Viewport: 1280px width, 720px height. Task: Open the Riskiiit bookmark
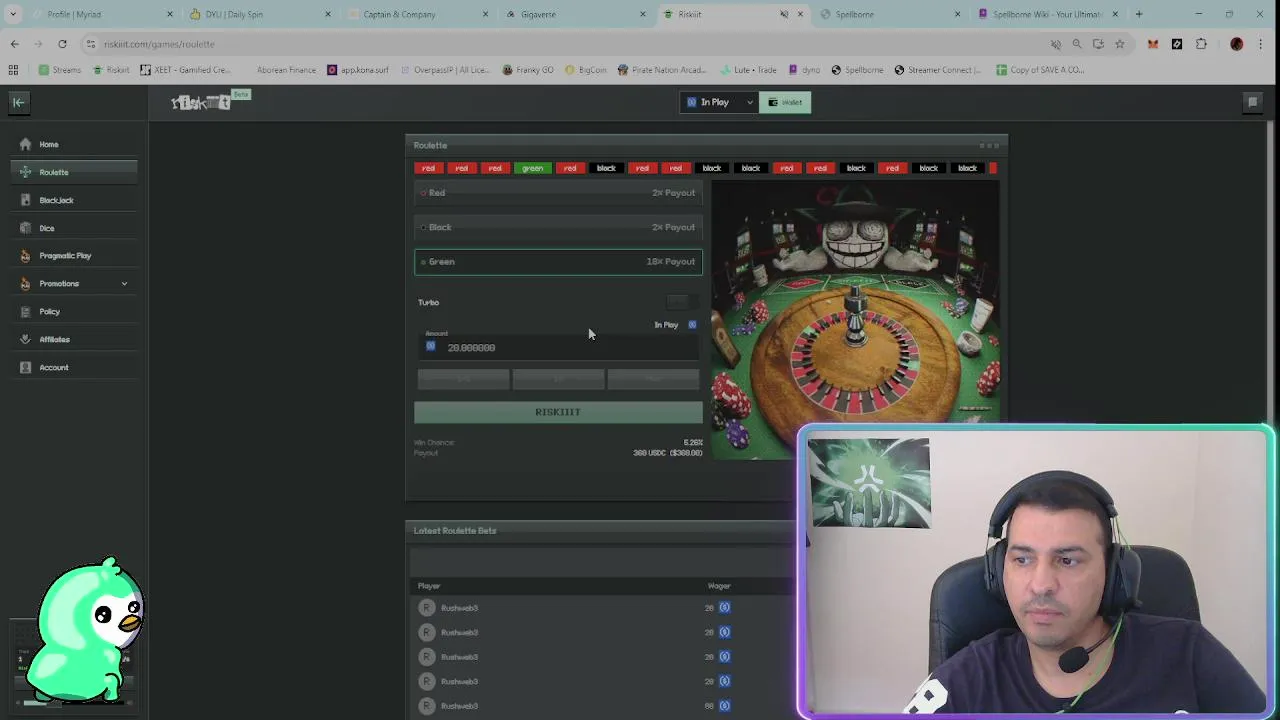coord(111,70)
